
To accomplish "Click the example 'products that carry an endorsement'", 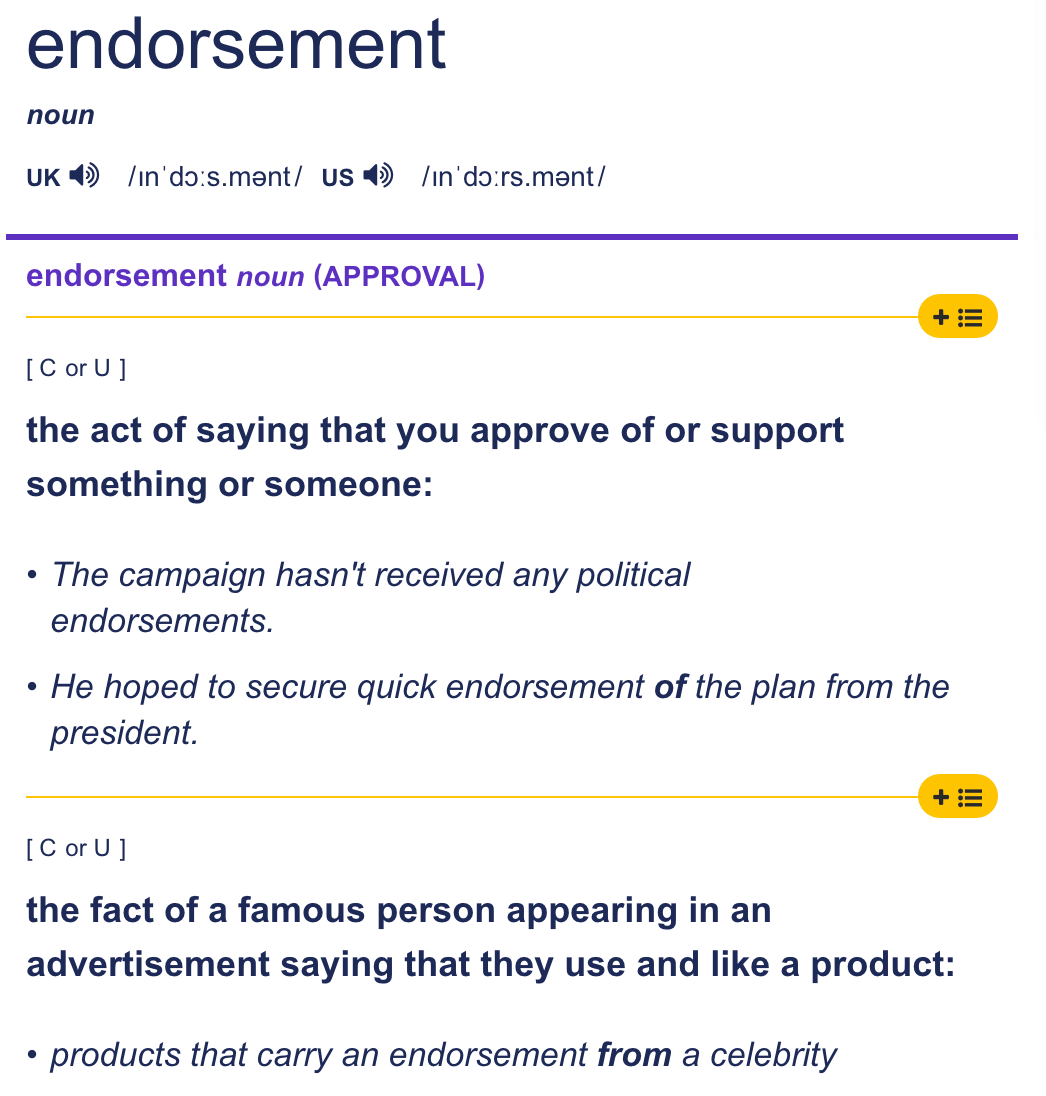I will coord(443,1055).
